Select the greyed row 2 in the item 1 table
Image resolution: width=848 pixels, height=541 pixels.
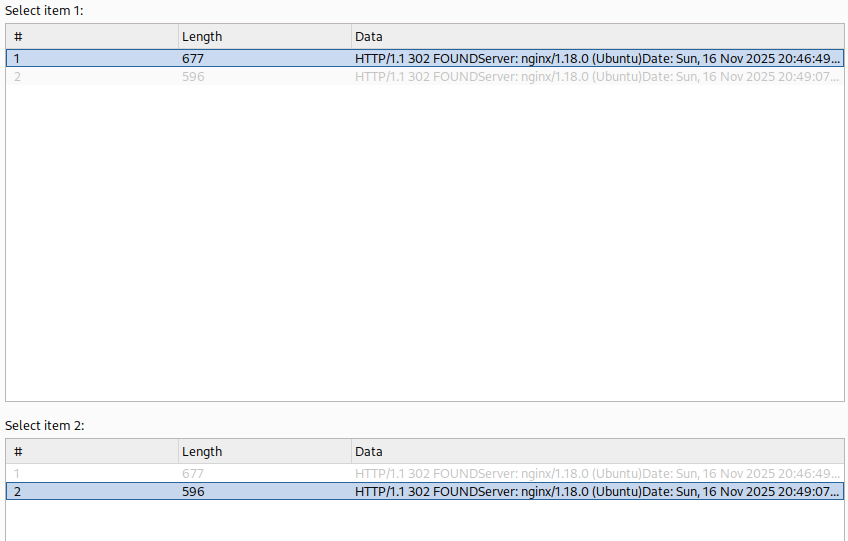pyautogui.click(x=425, y=76)
